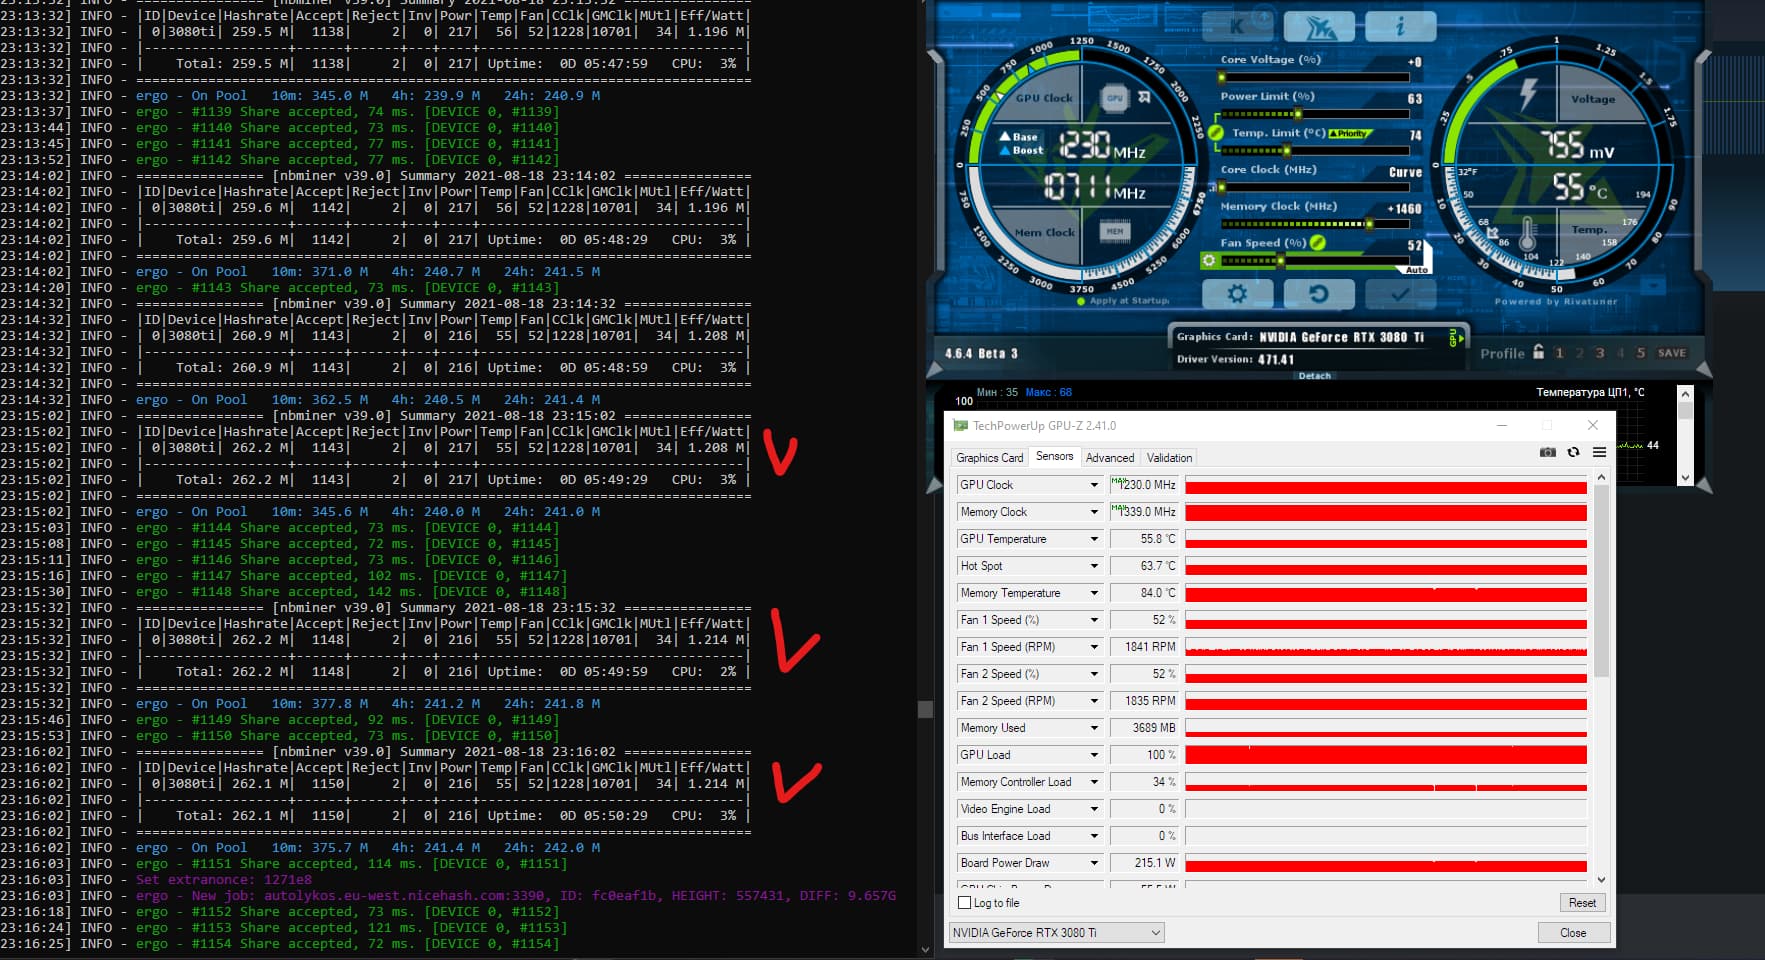The image size is (1765, 960).
Task: Show Afterburner information panel via 'i' button
Action: [1400, 26]
